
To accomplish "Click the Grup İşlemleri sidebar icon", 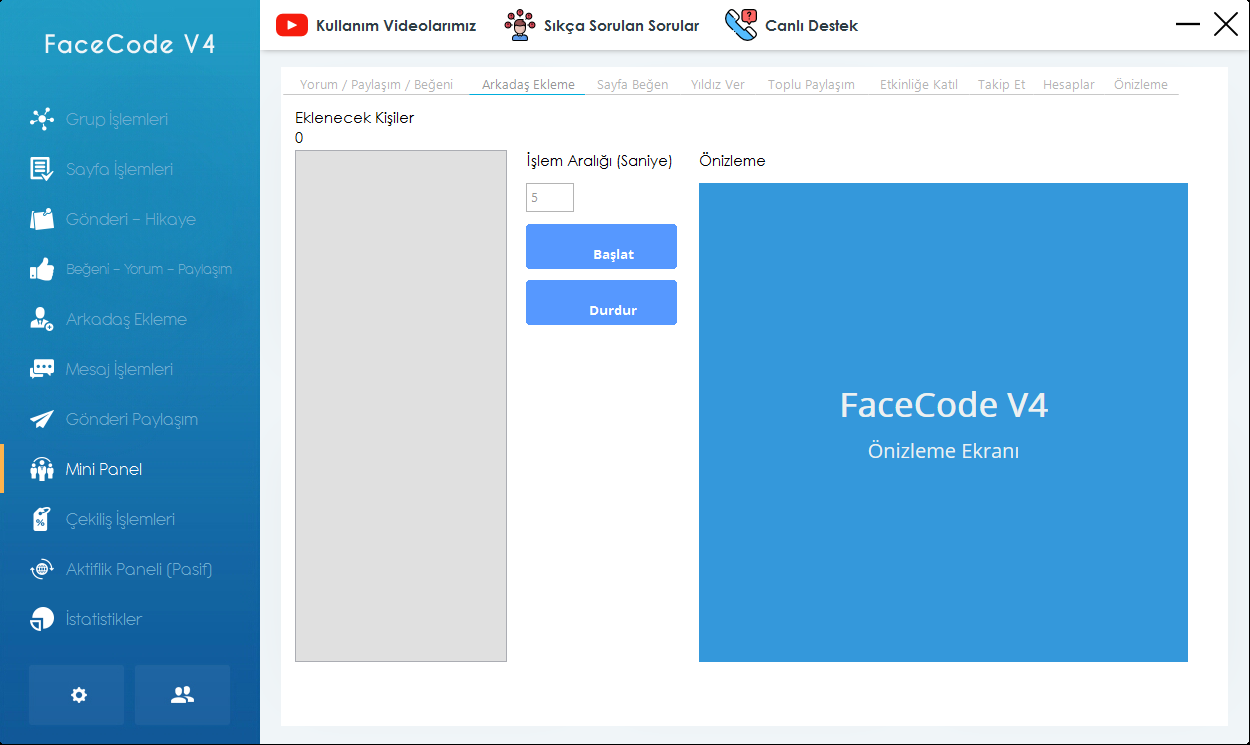I will 42,119.
